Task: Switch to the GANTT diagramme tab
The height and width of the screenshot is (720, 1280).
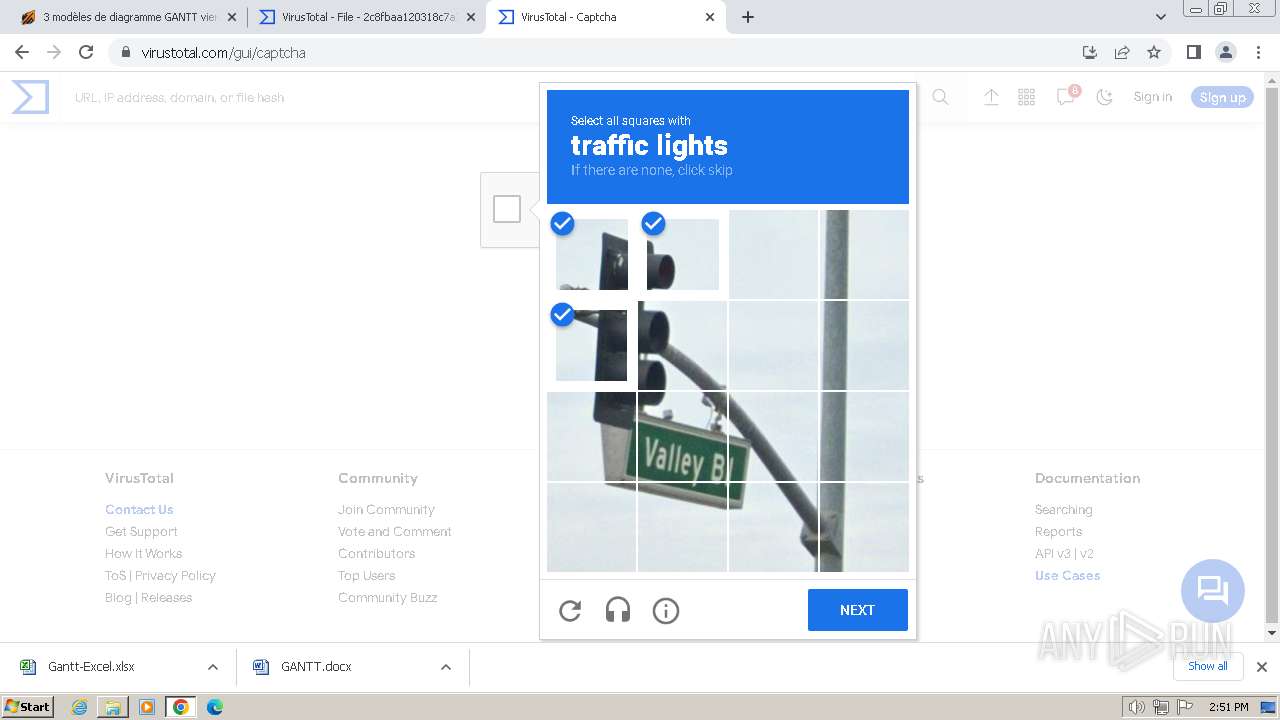Action: 129,17
